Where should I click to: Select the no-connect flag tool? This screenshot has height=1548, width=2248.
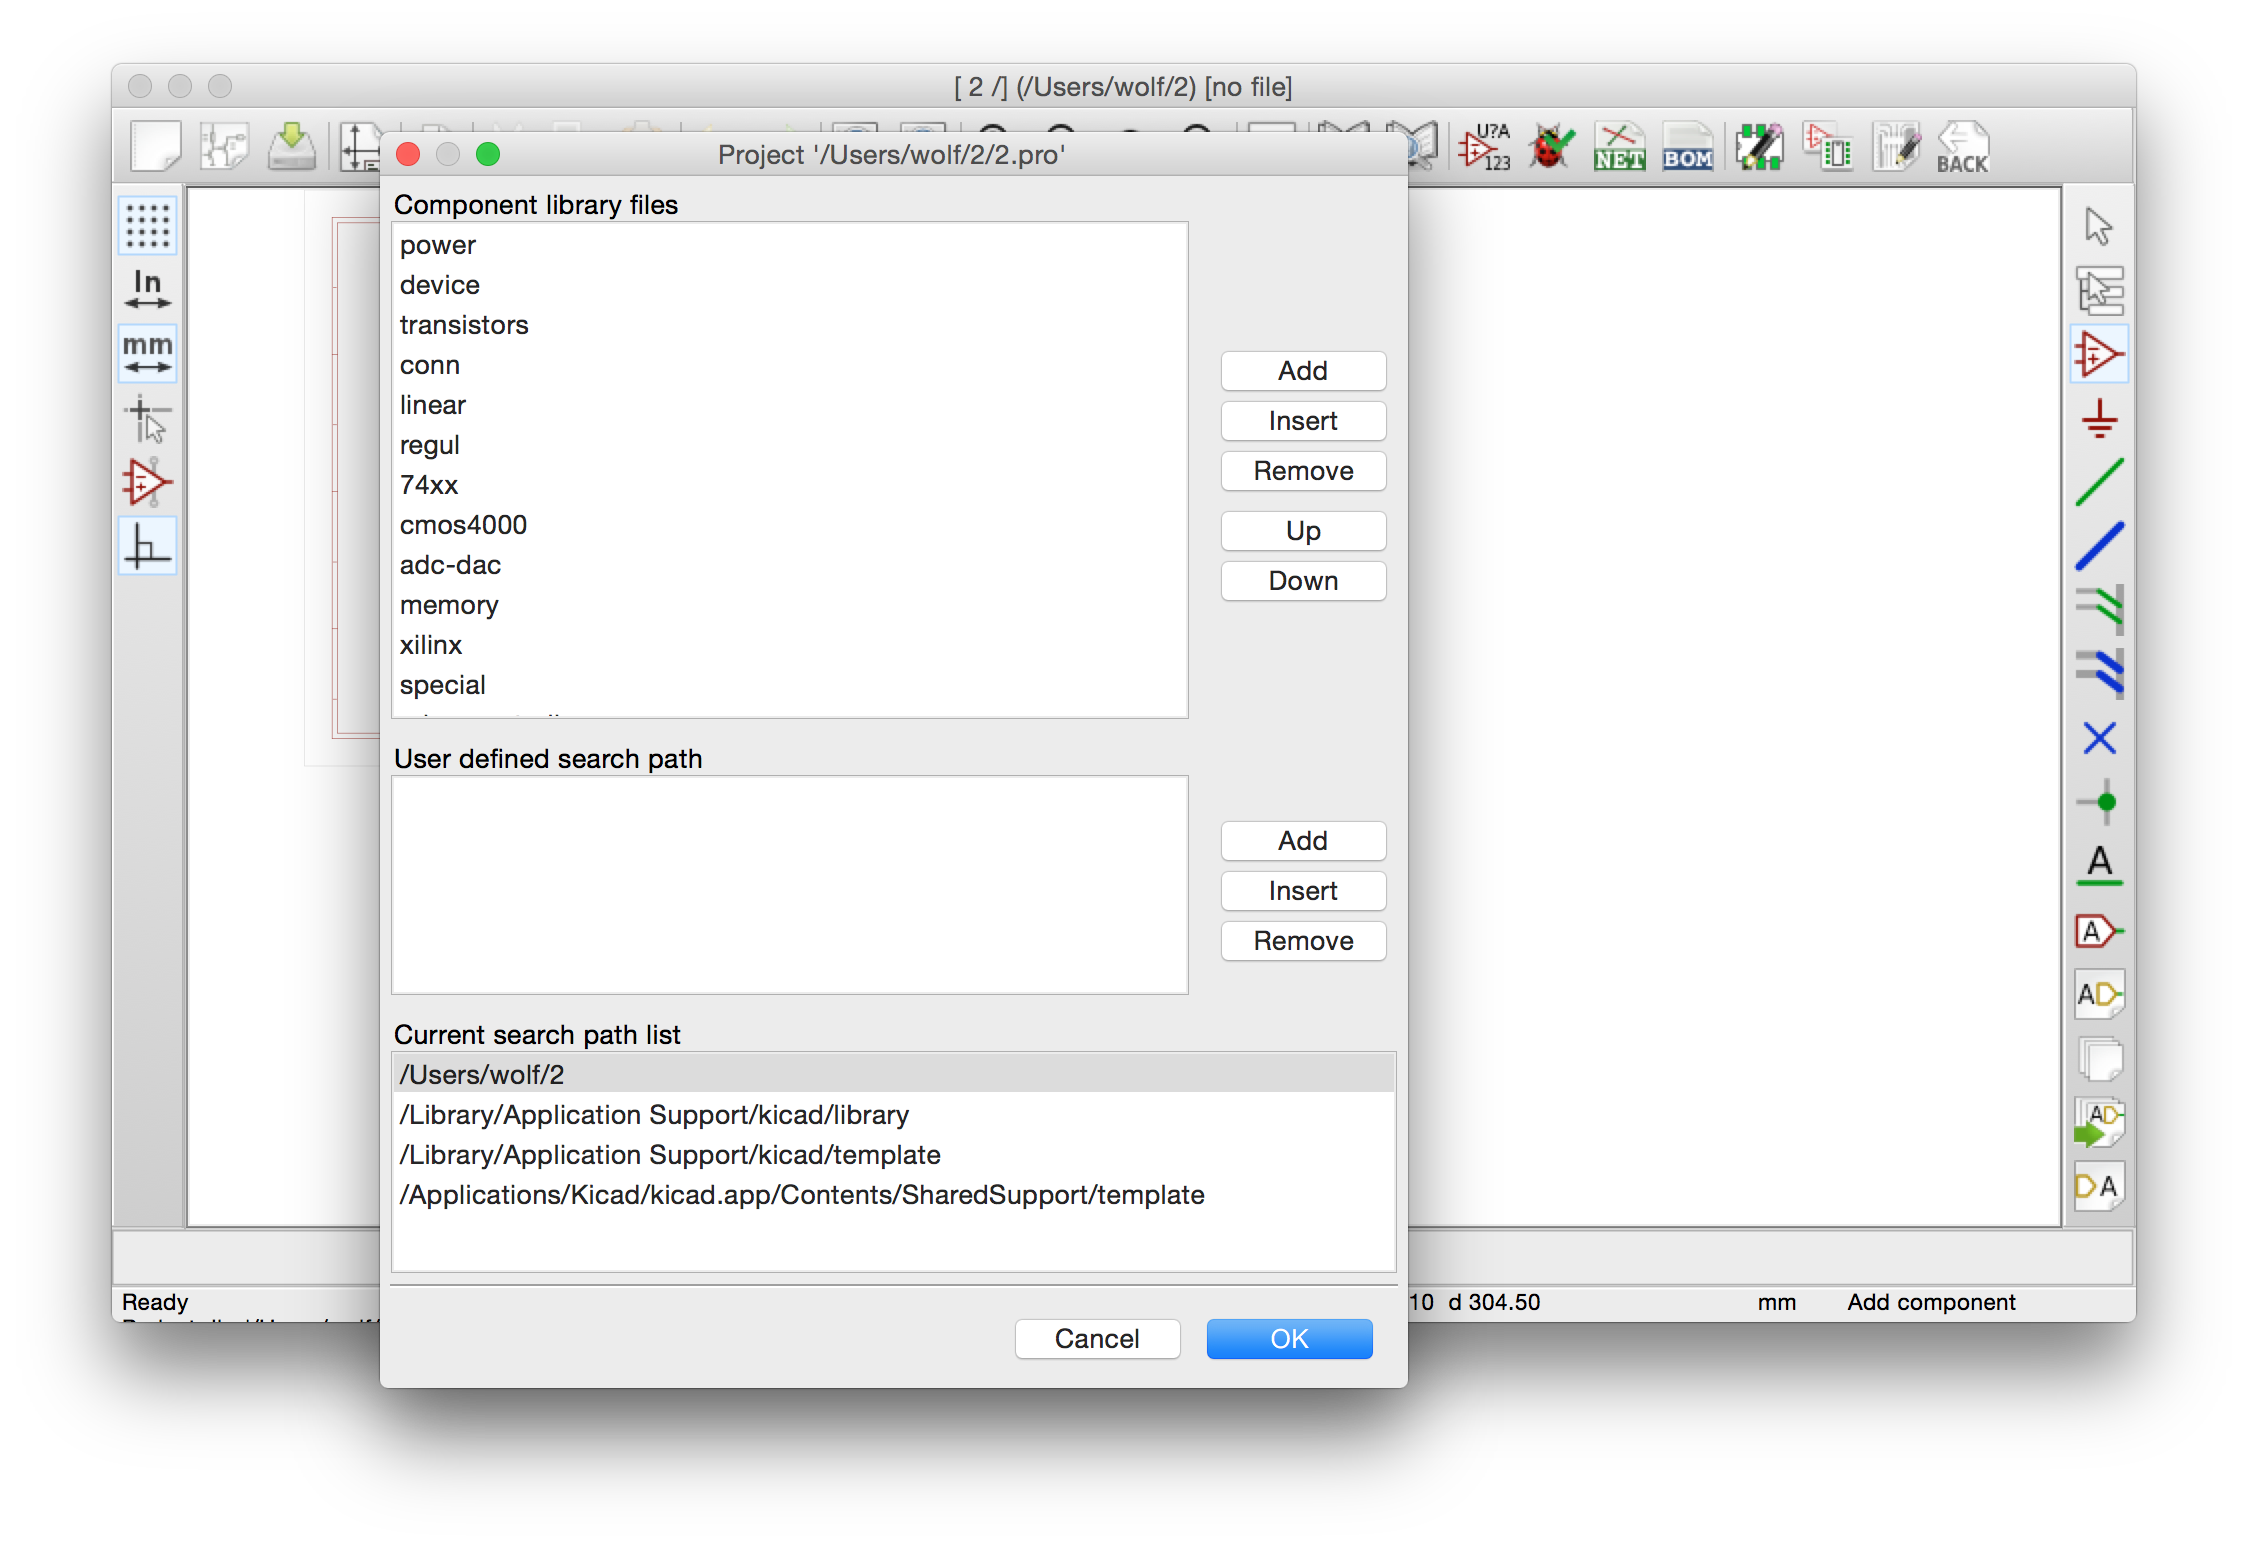[x=2099, y=739]
